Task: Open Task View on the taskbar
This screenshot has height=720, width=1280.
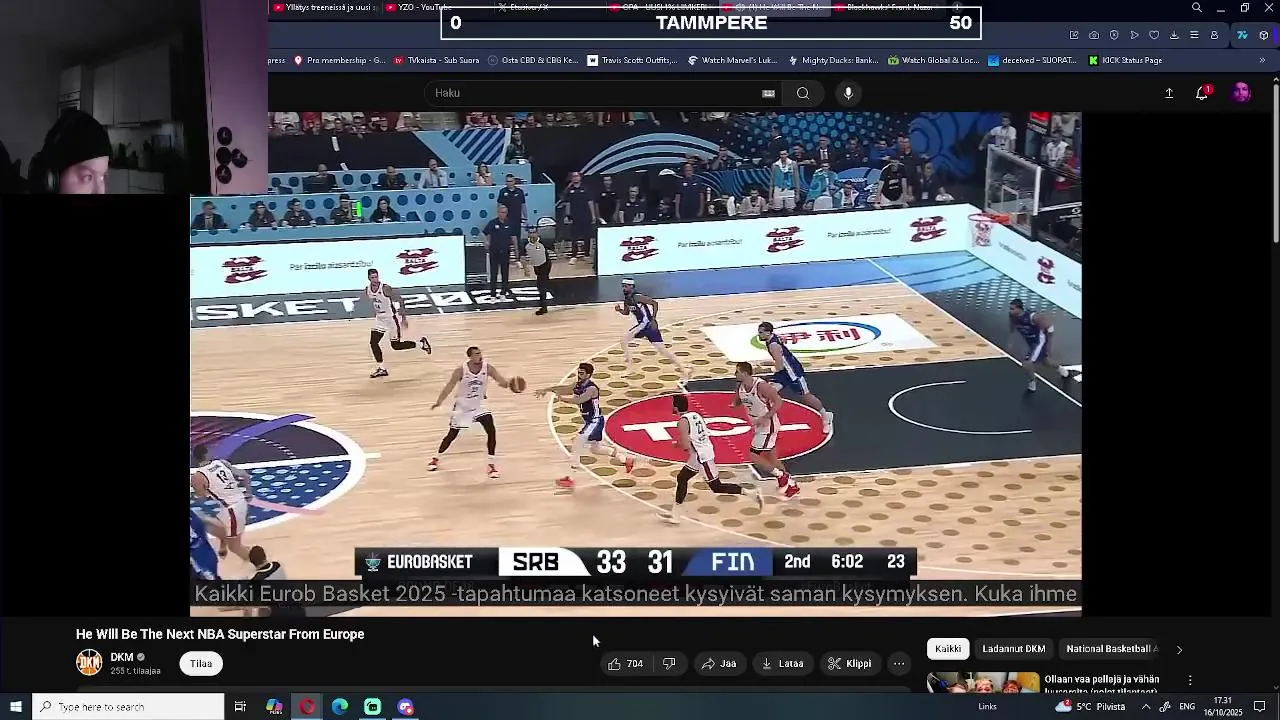Action: point(240,707)
